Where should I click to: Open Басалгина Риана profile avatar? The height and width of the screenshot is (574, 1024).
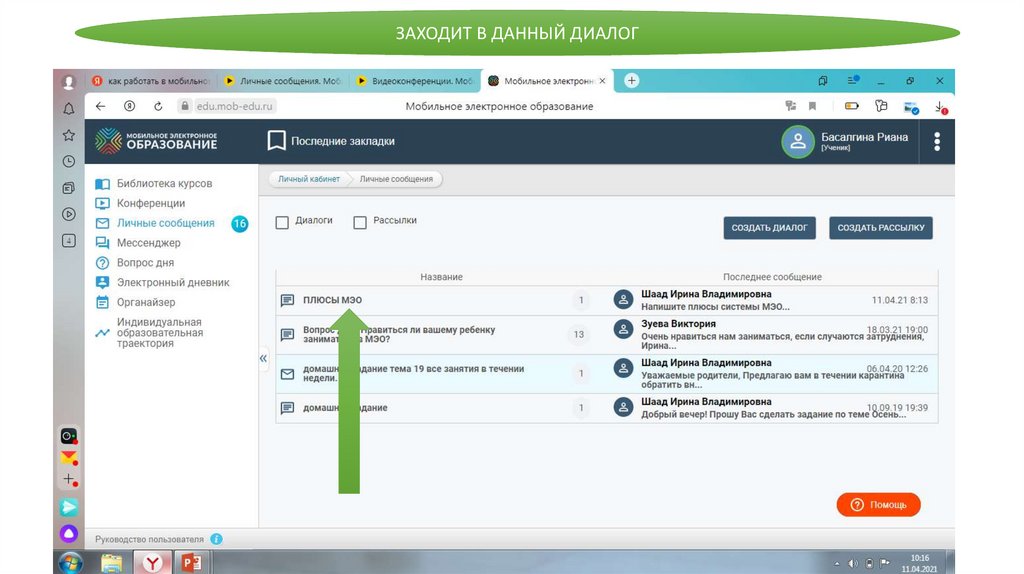click(797, 141)
